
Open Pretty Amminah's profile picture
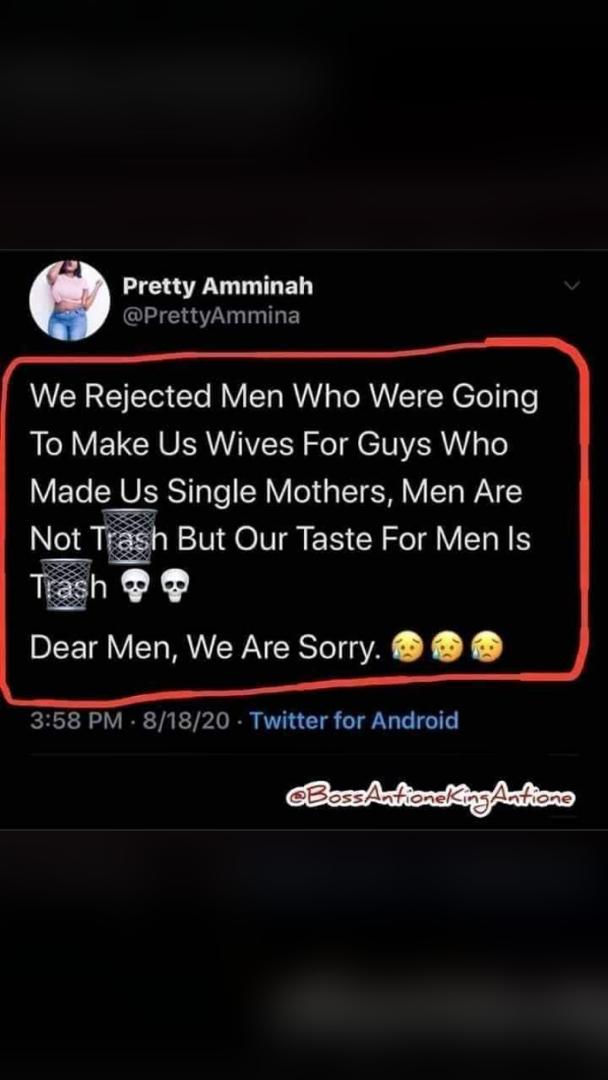pos(70,301)
